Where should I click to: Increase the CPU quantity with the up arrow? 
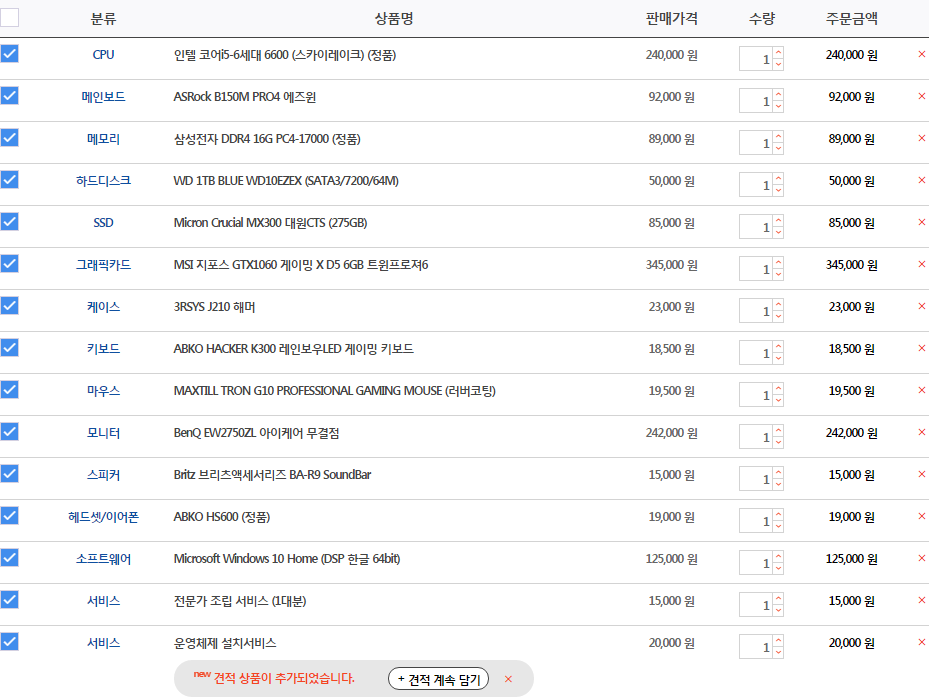[x=779, y=53]
